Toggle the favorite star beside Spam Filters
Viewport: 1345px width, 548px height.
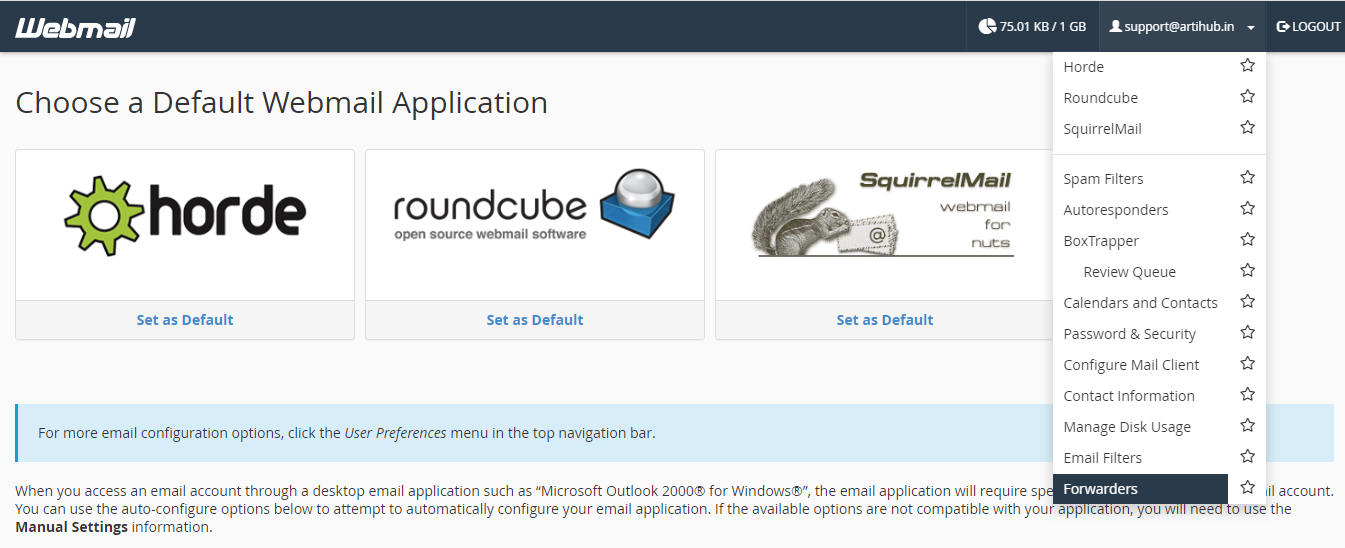coord(1247,178)
